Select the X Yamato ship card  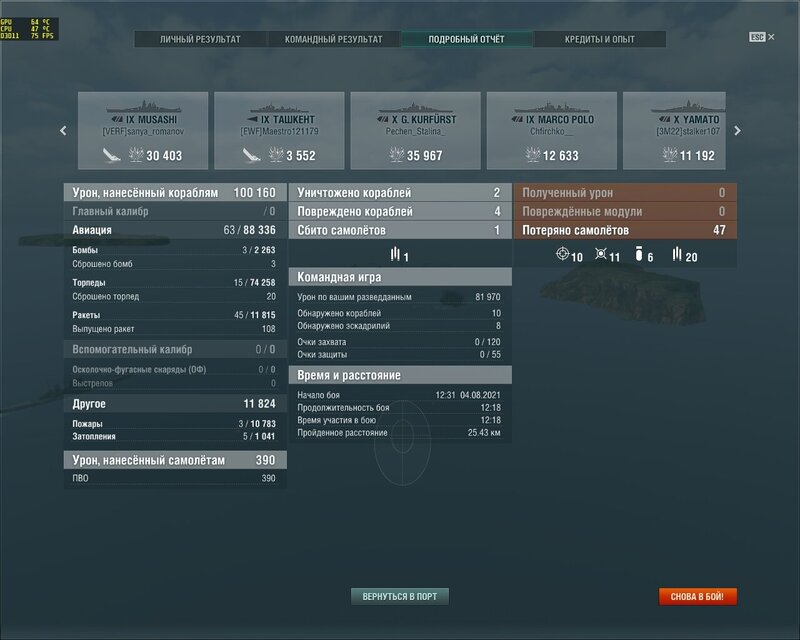pos(674,130)
